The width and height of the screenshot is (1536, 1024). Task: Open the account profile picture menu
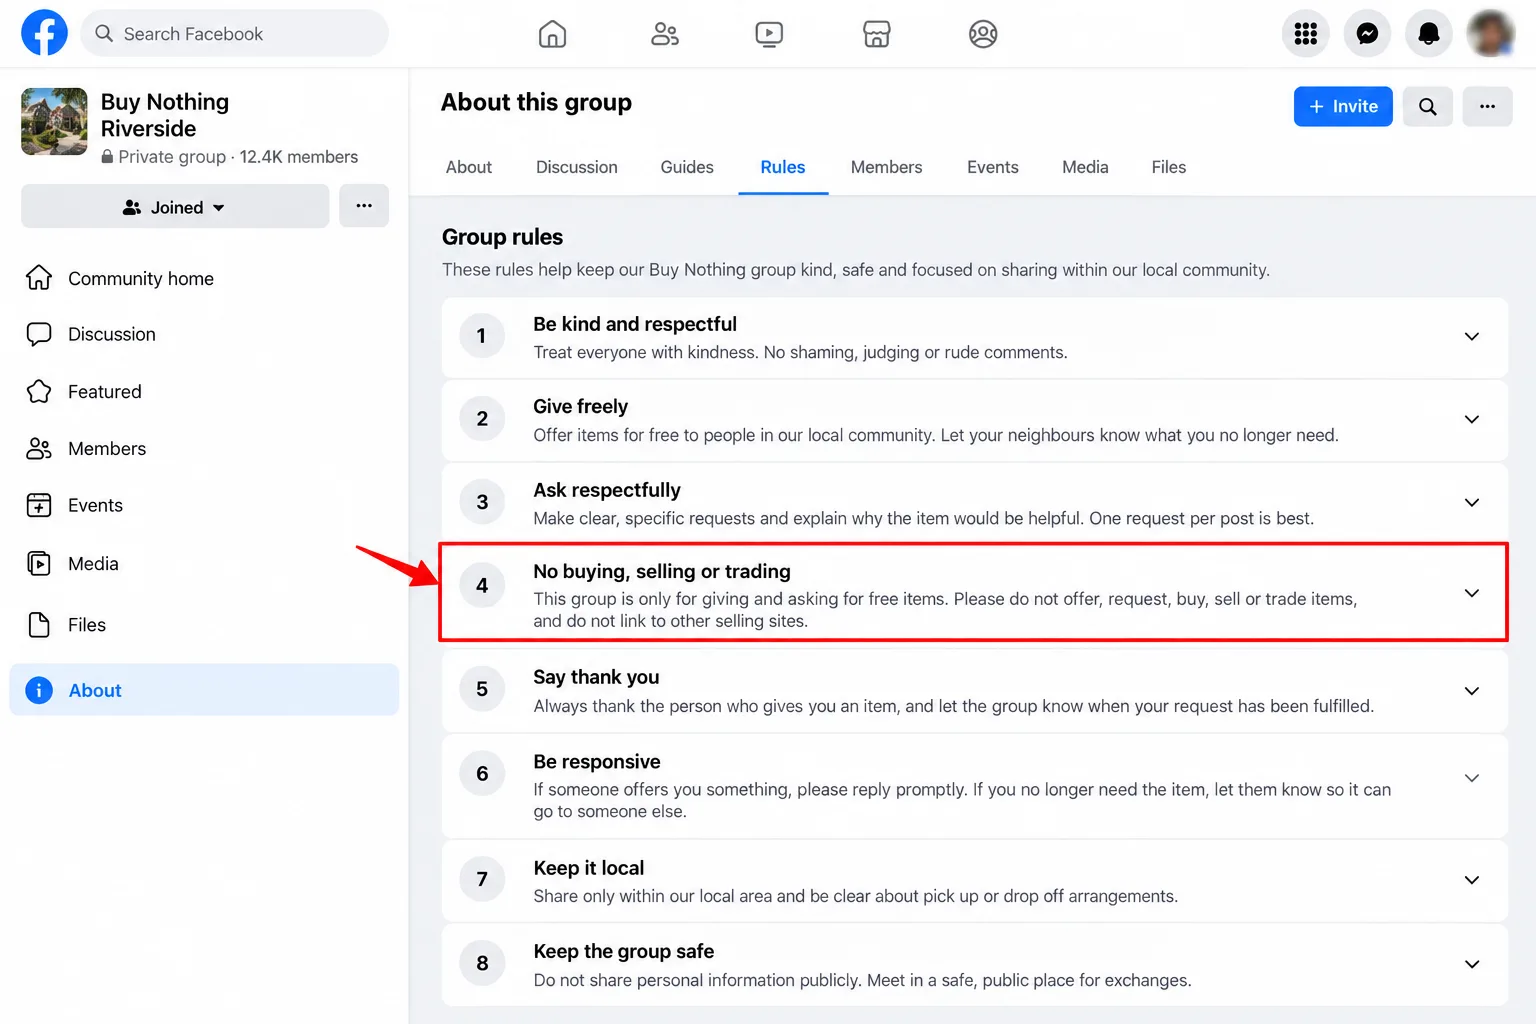click(x=1490, y=34)
